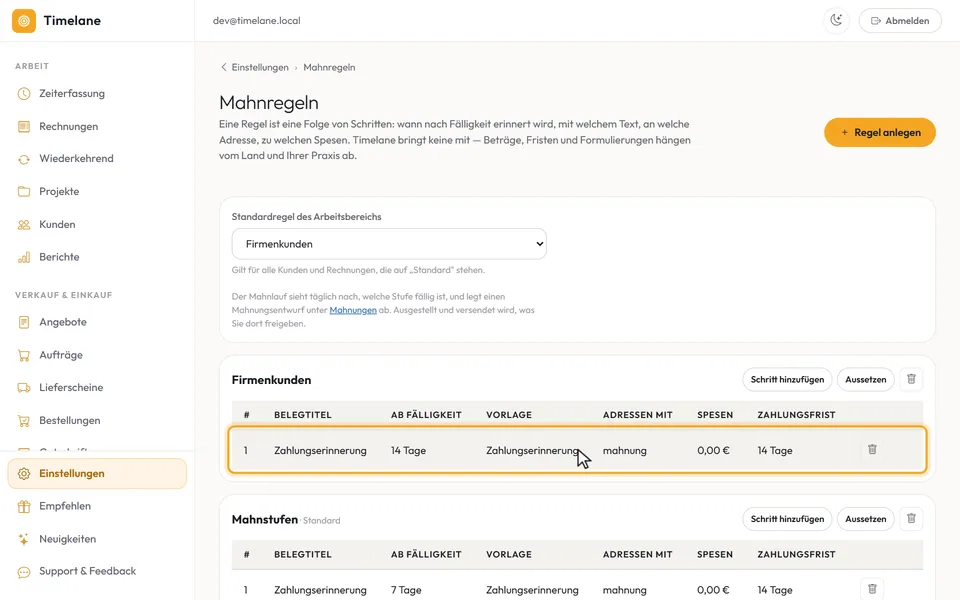Click the mahnung cell in Firmenkunden row
Image resolution: width=960 pixels, height=600 pixels.
point(624,451)
